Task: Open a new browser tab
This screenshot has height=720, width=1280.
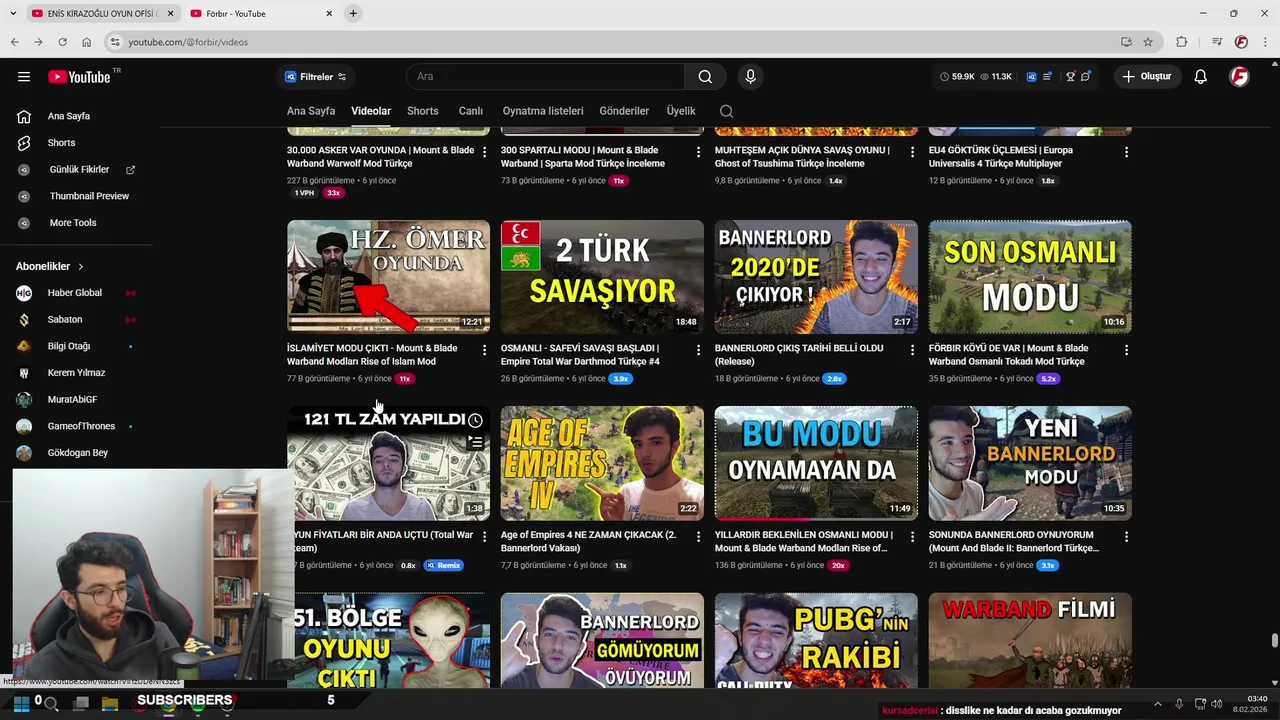Action: coord(353,14)
